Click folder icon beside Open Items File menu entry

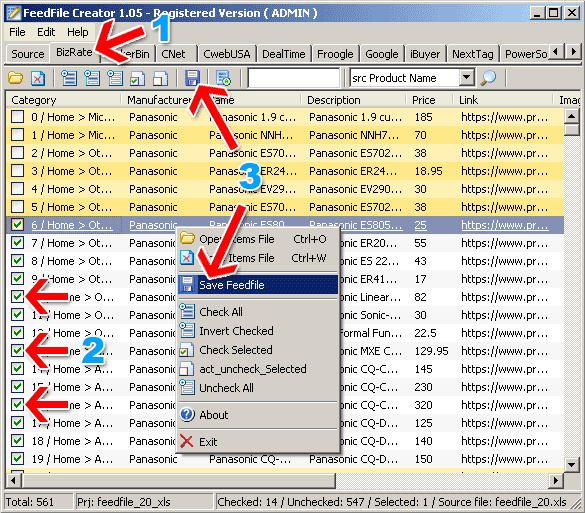187,238
